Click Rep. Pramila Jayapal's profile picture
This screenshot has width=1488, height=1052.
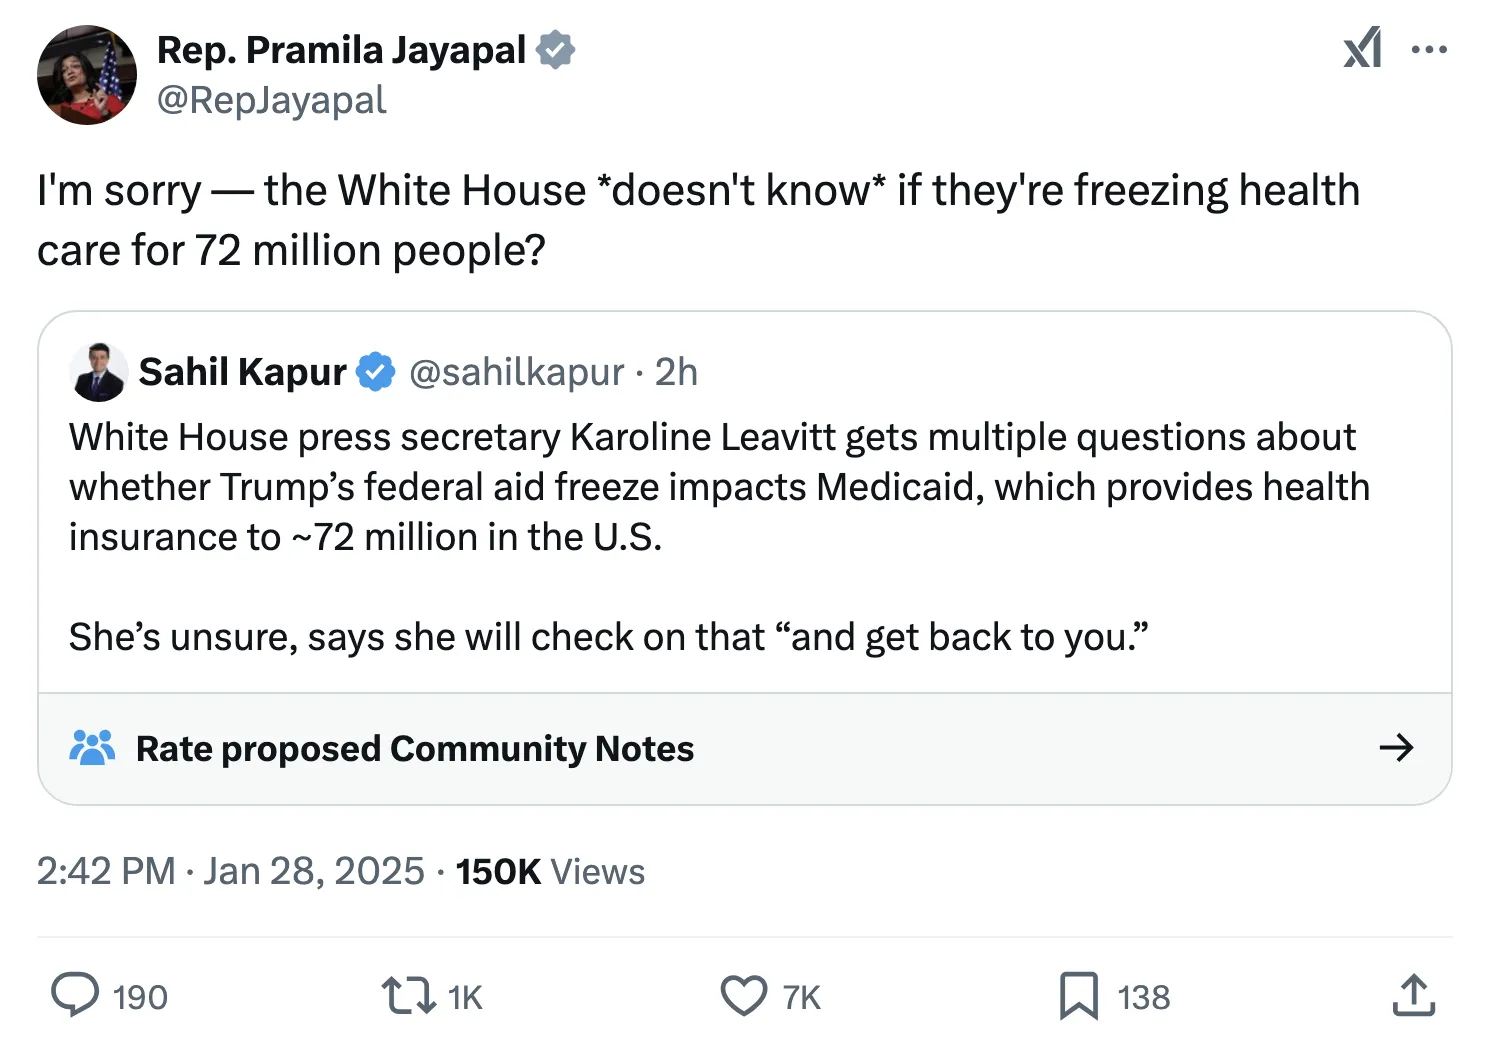pos(87,75)
